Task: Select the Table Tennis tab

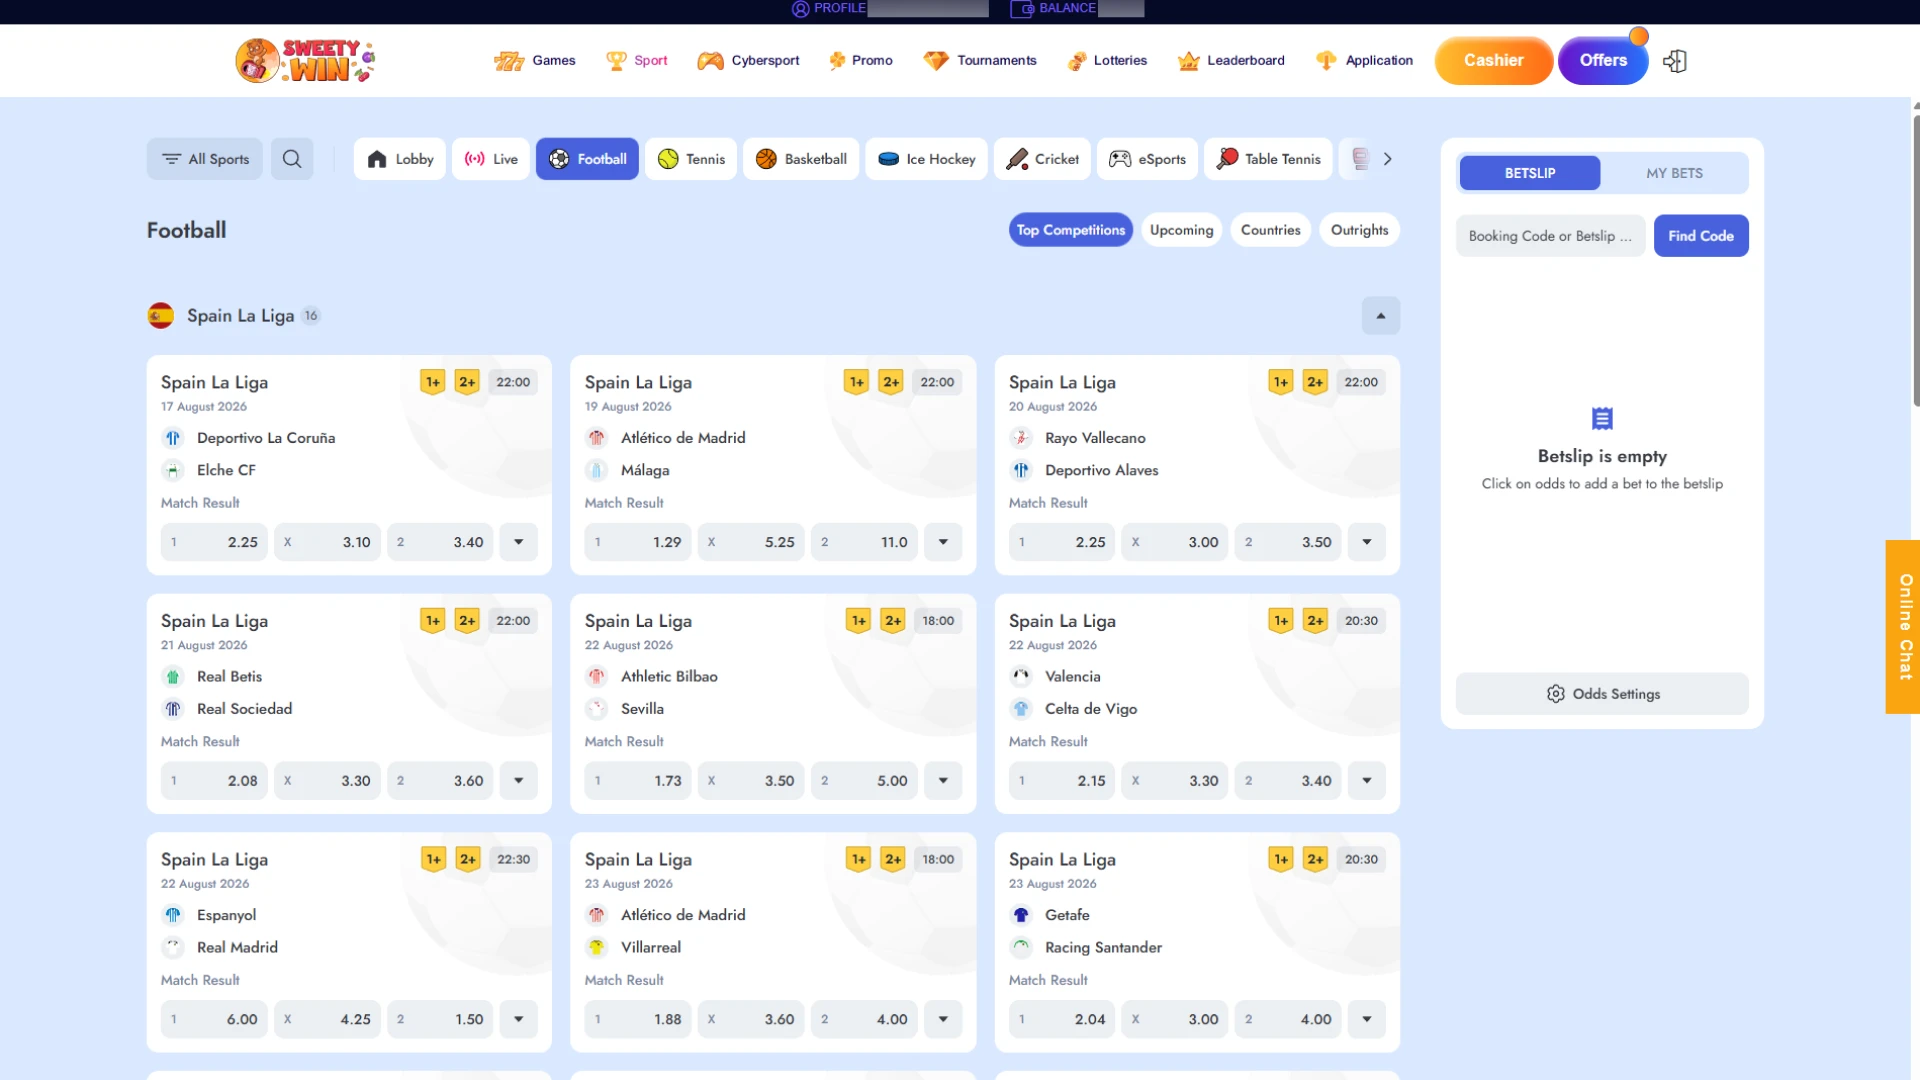Action: (x=1268, y=159)
